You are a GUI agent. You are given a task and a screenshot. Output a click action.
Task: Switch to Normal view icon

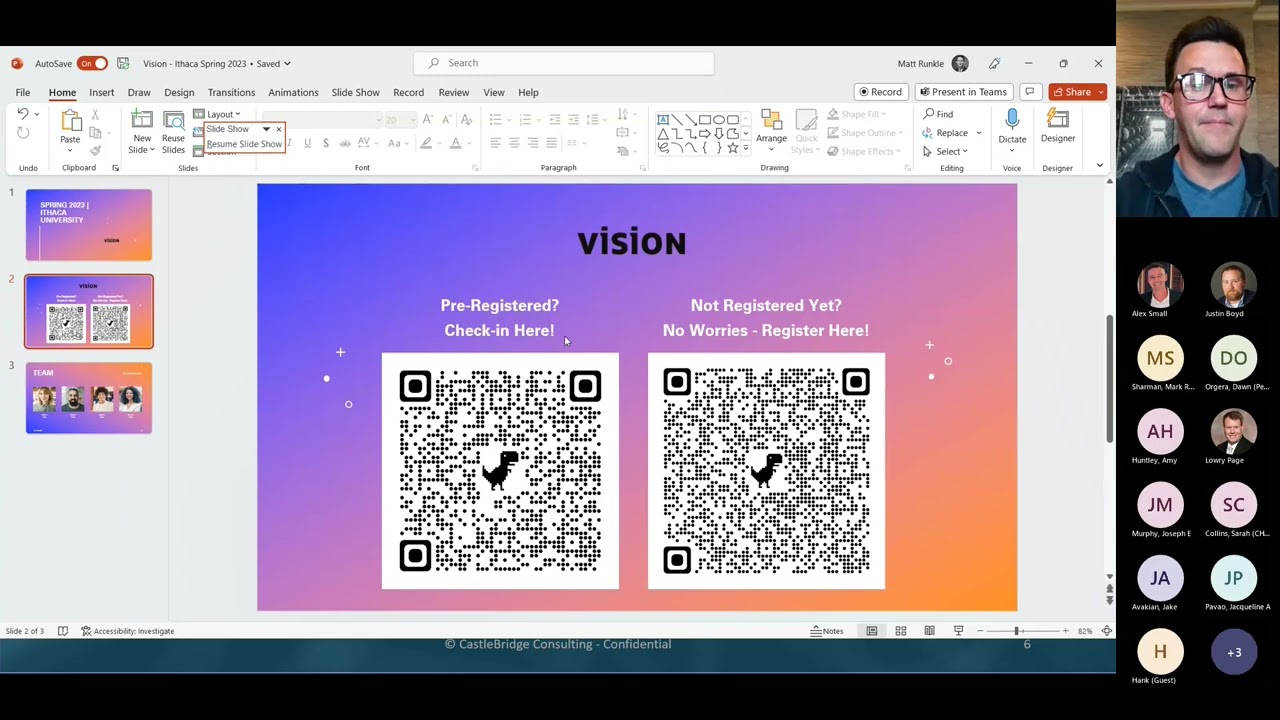(x=872, y=631)
